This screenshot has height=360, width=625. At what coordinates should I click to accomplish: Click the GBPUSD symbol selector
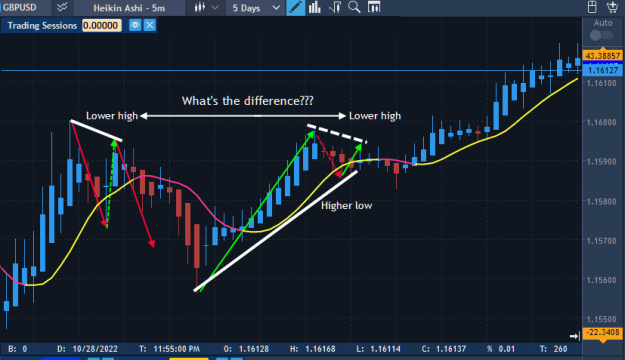point(20,8)
